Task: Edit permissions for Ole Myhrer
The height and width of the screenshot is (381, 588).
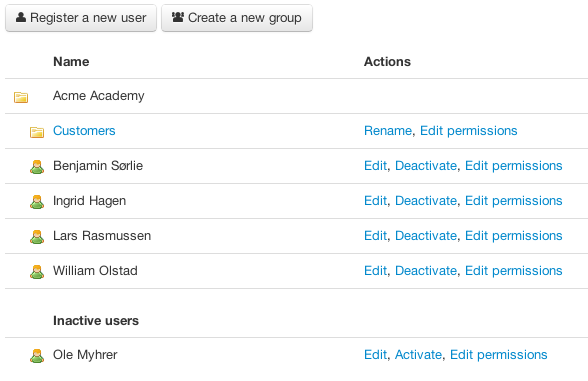Action: click(498, 354)
